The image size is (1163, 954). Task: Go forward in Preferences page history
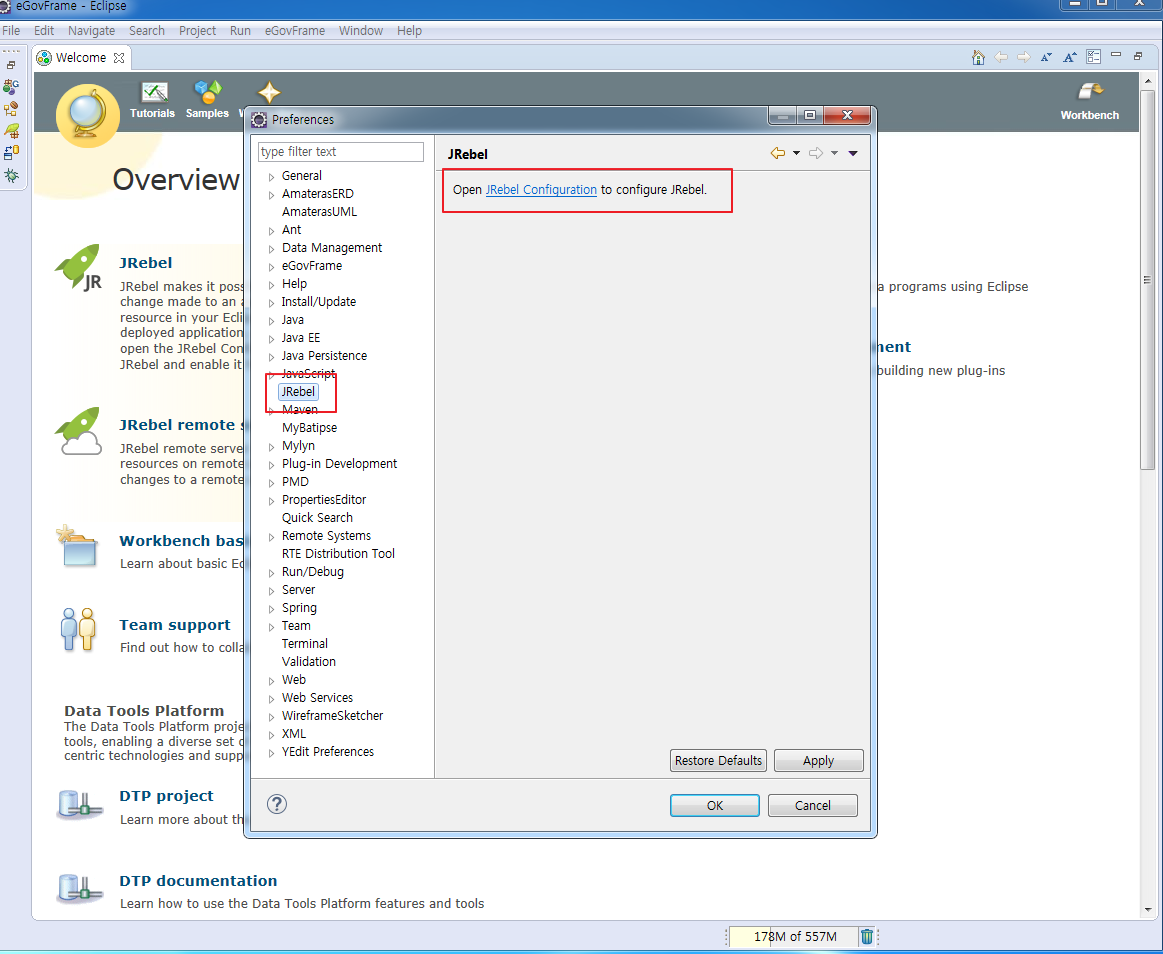pos(816,153)
